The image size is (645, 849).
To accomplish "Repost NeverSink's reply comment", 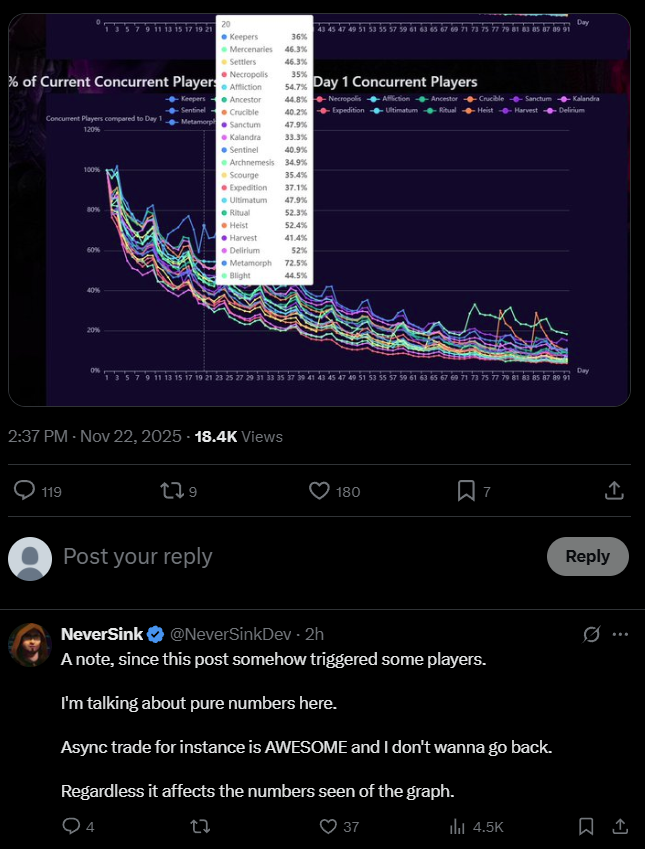I will (x=200, y=826).
